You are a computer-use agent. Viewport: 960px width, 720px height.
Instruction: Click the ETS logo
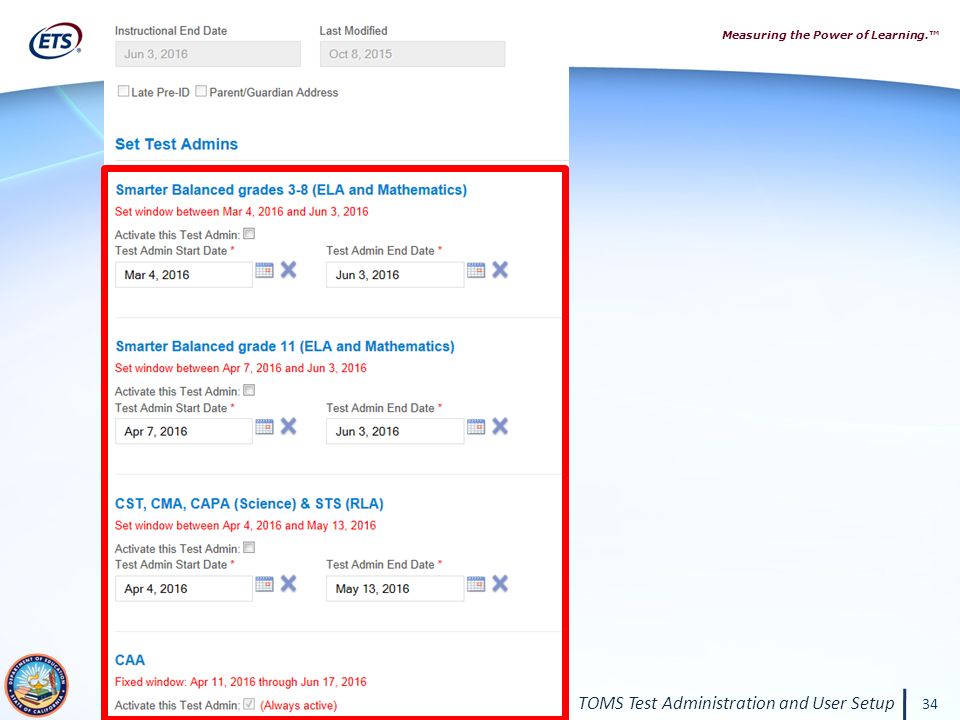56,41
